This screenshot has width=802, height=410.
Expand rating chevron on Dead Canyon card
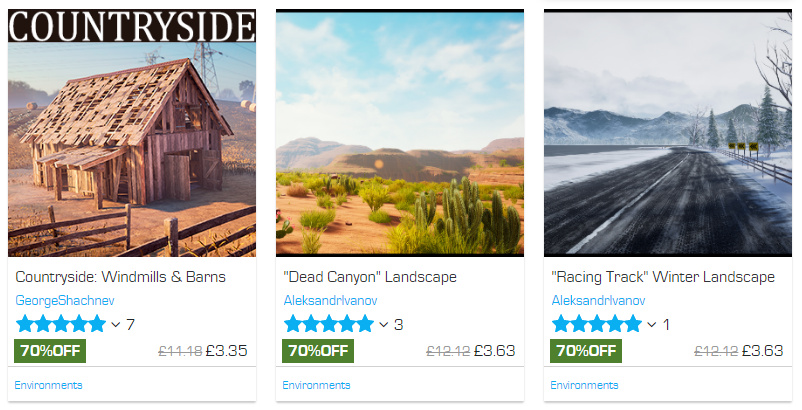click(x=384, y=325)
